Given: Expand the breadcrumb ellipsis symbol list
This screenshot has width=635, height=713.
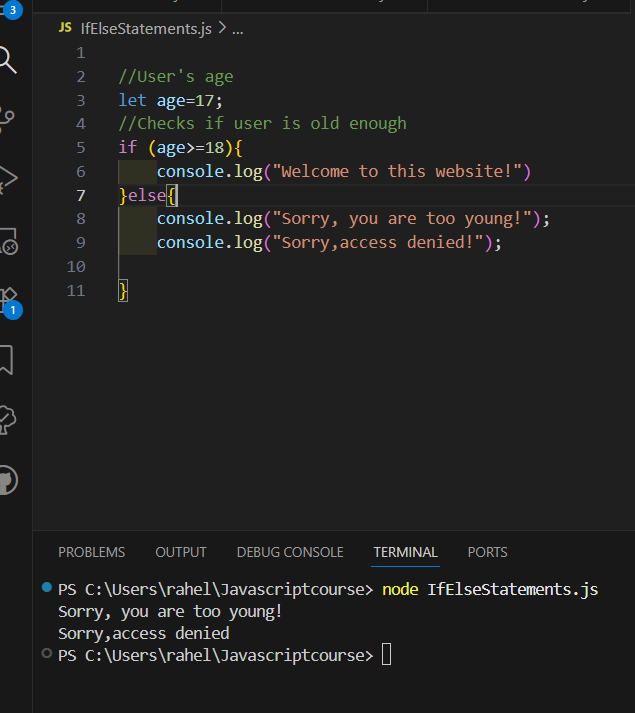Looking at the screenshot, I should (x=238, y=29).
